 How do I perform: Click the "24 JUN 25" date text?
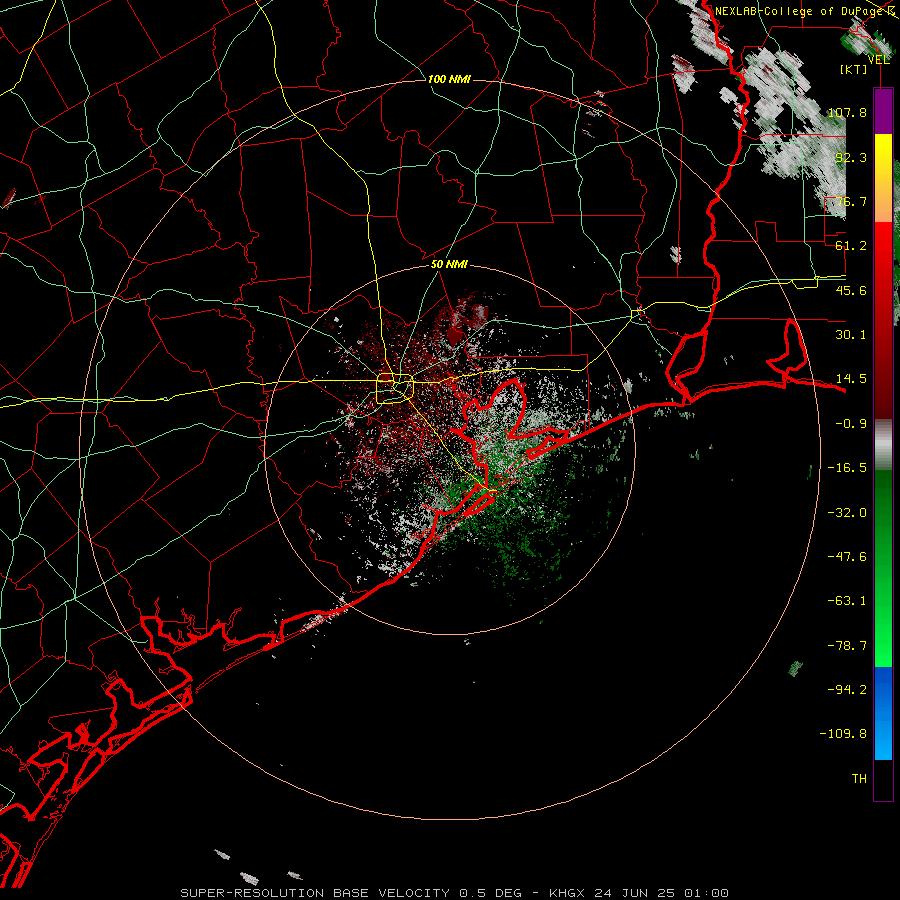click(633, 893)
